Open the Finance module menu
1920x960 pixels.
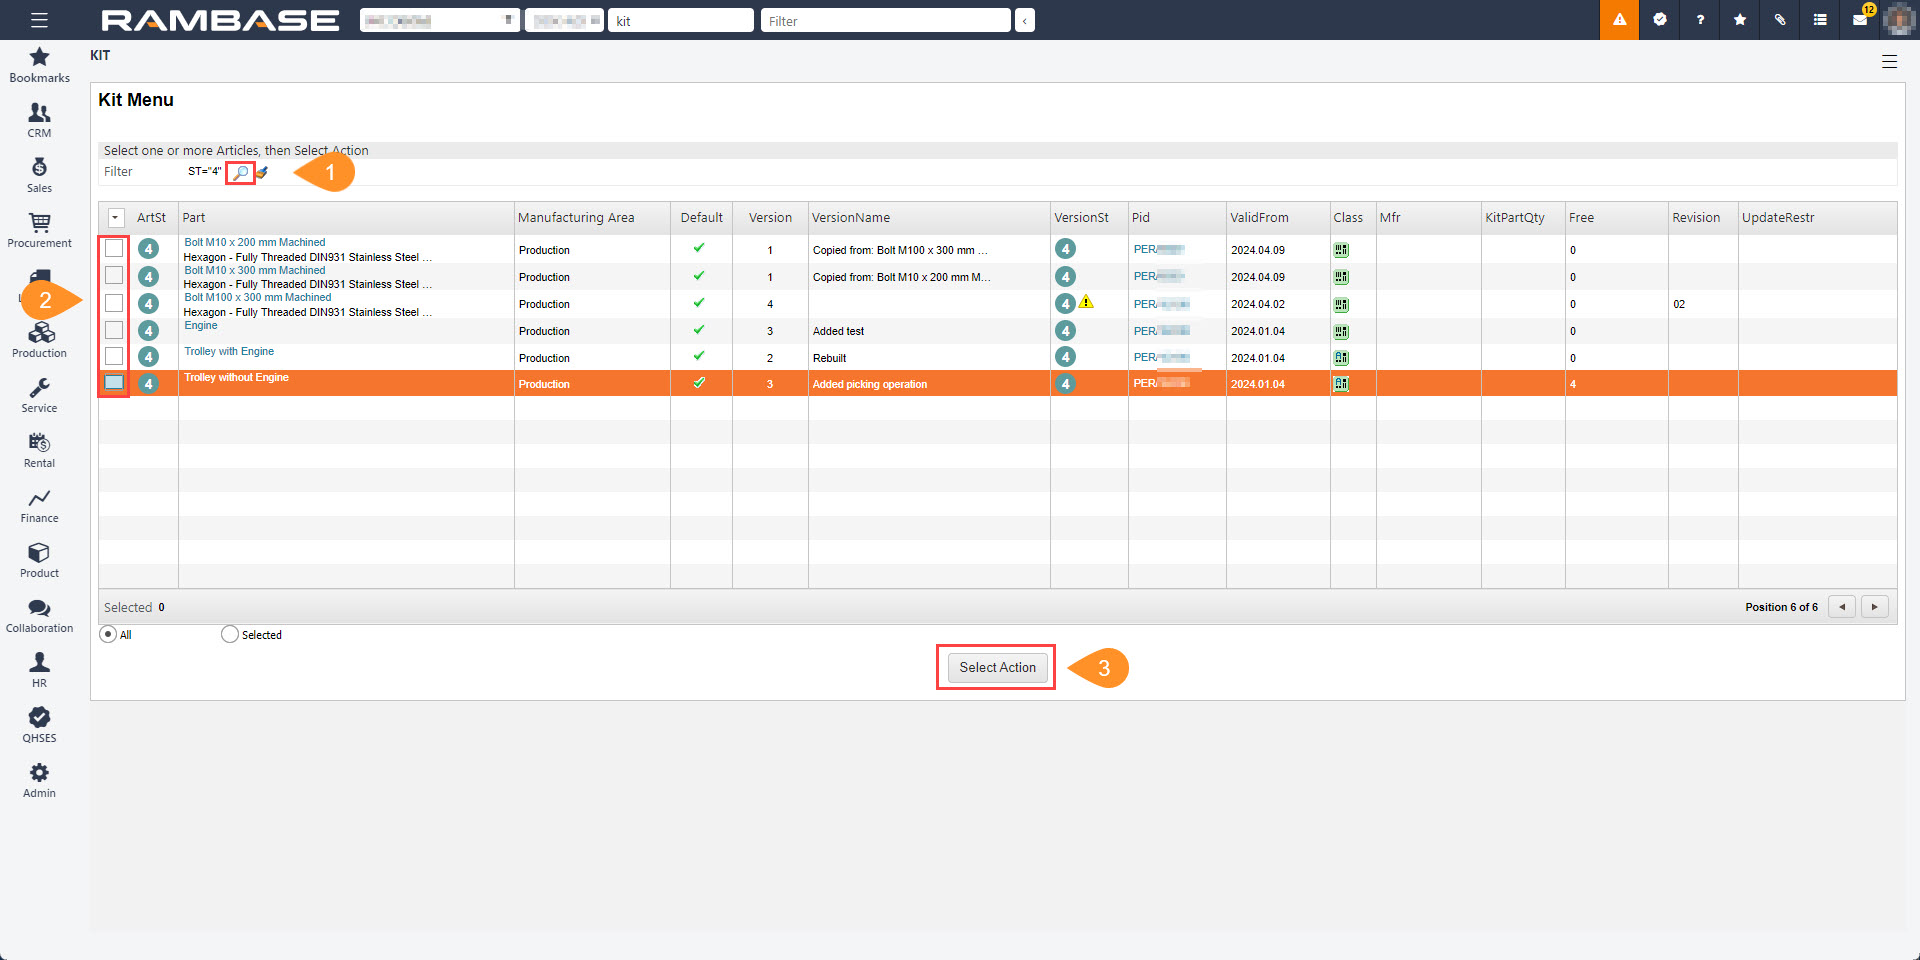pyautogui.click(x=39, y=506)
